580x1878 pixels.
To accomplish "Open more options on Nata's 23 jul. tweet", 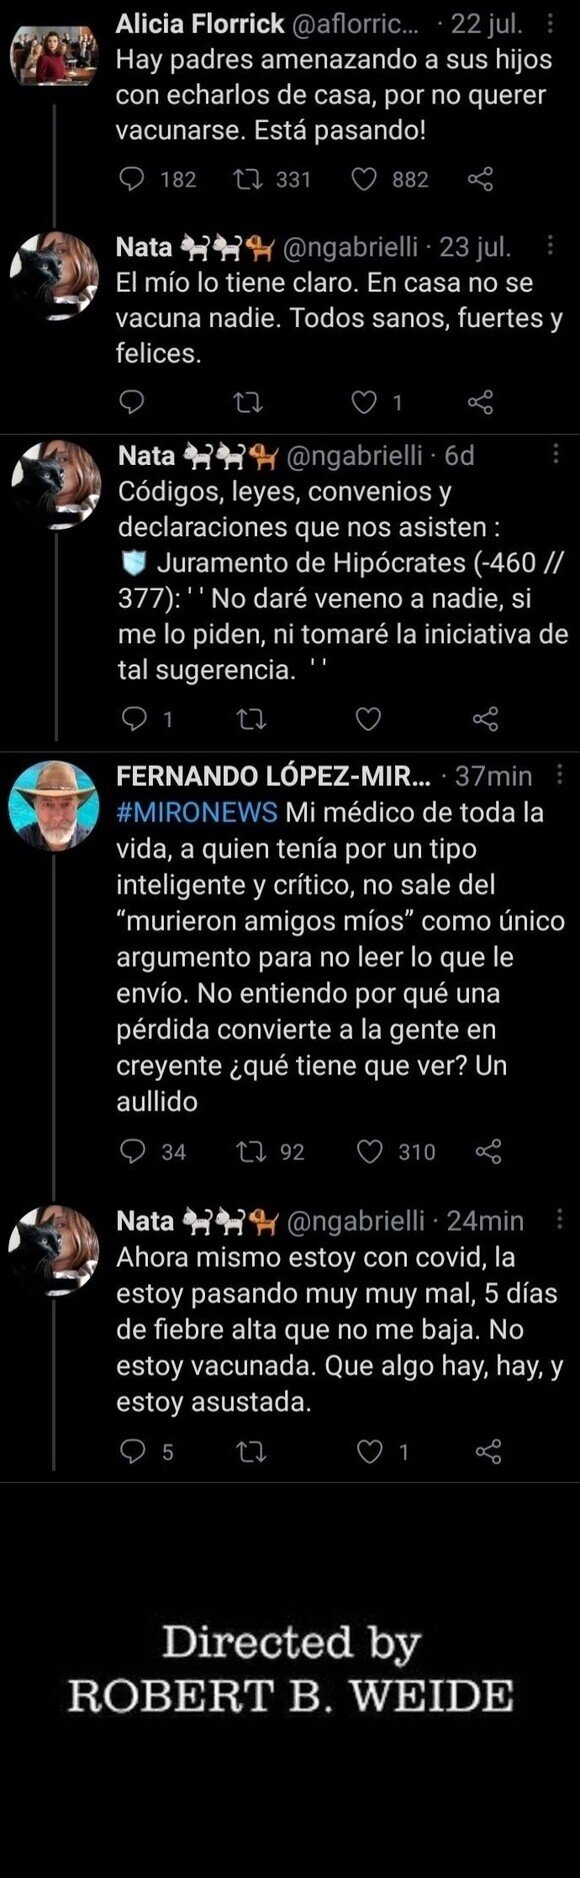I will pos(550,246).
